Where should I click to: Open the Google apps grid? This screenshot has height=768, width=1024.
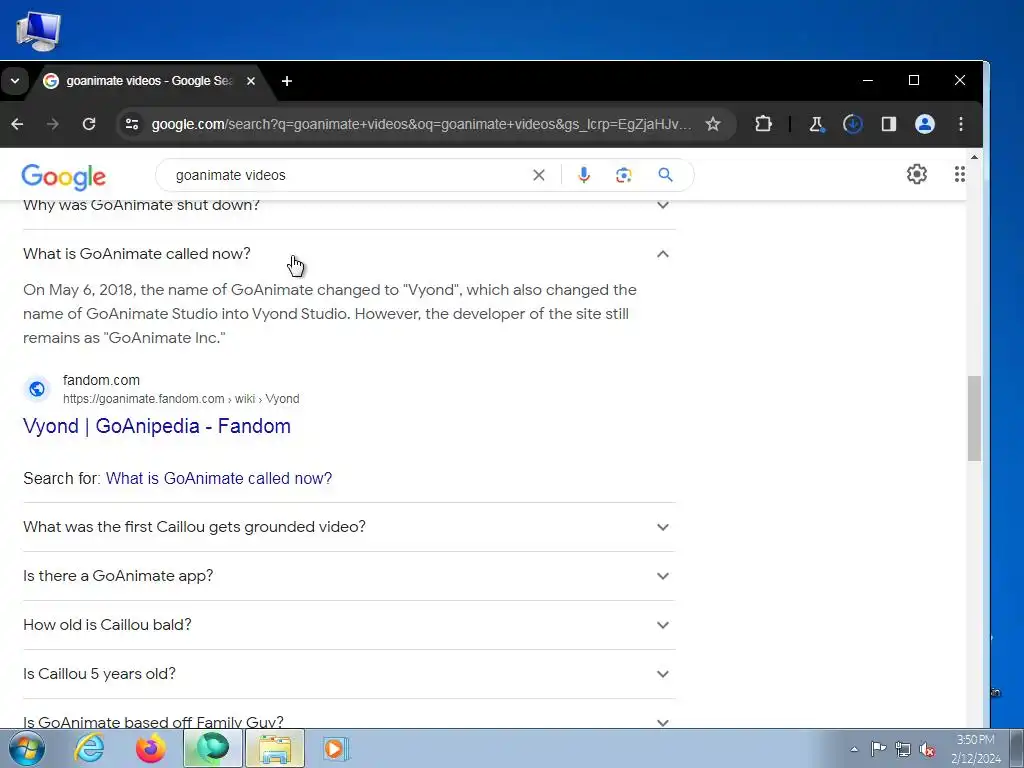pyautogui.click(x=959, y=174)
